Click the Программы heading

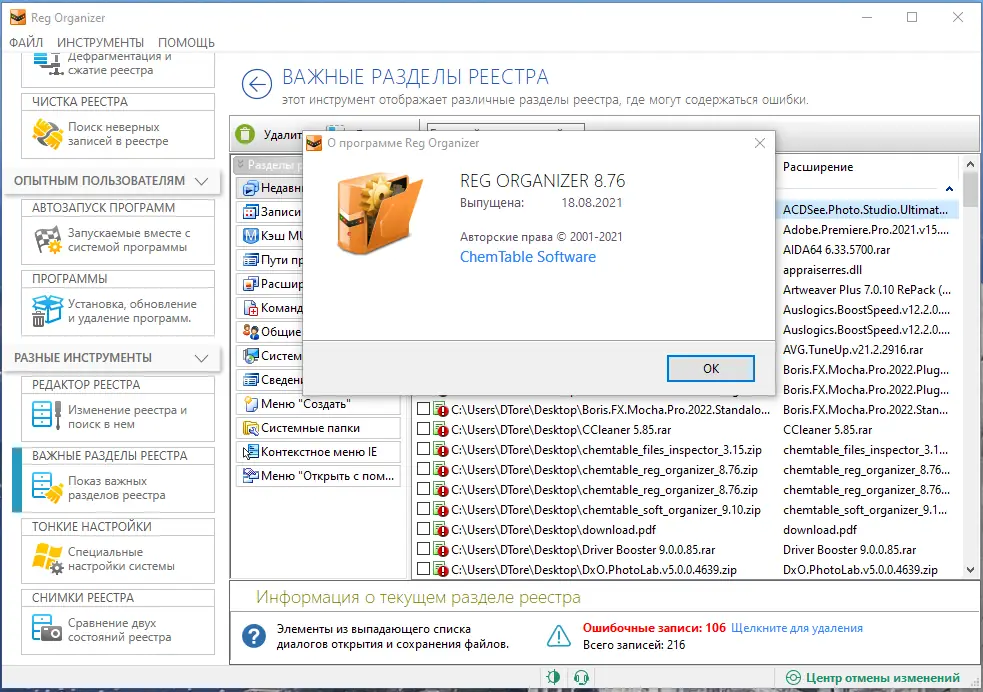(70, 278)
